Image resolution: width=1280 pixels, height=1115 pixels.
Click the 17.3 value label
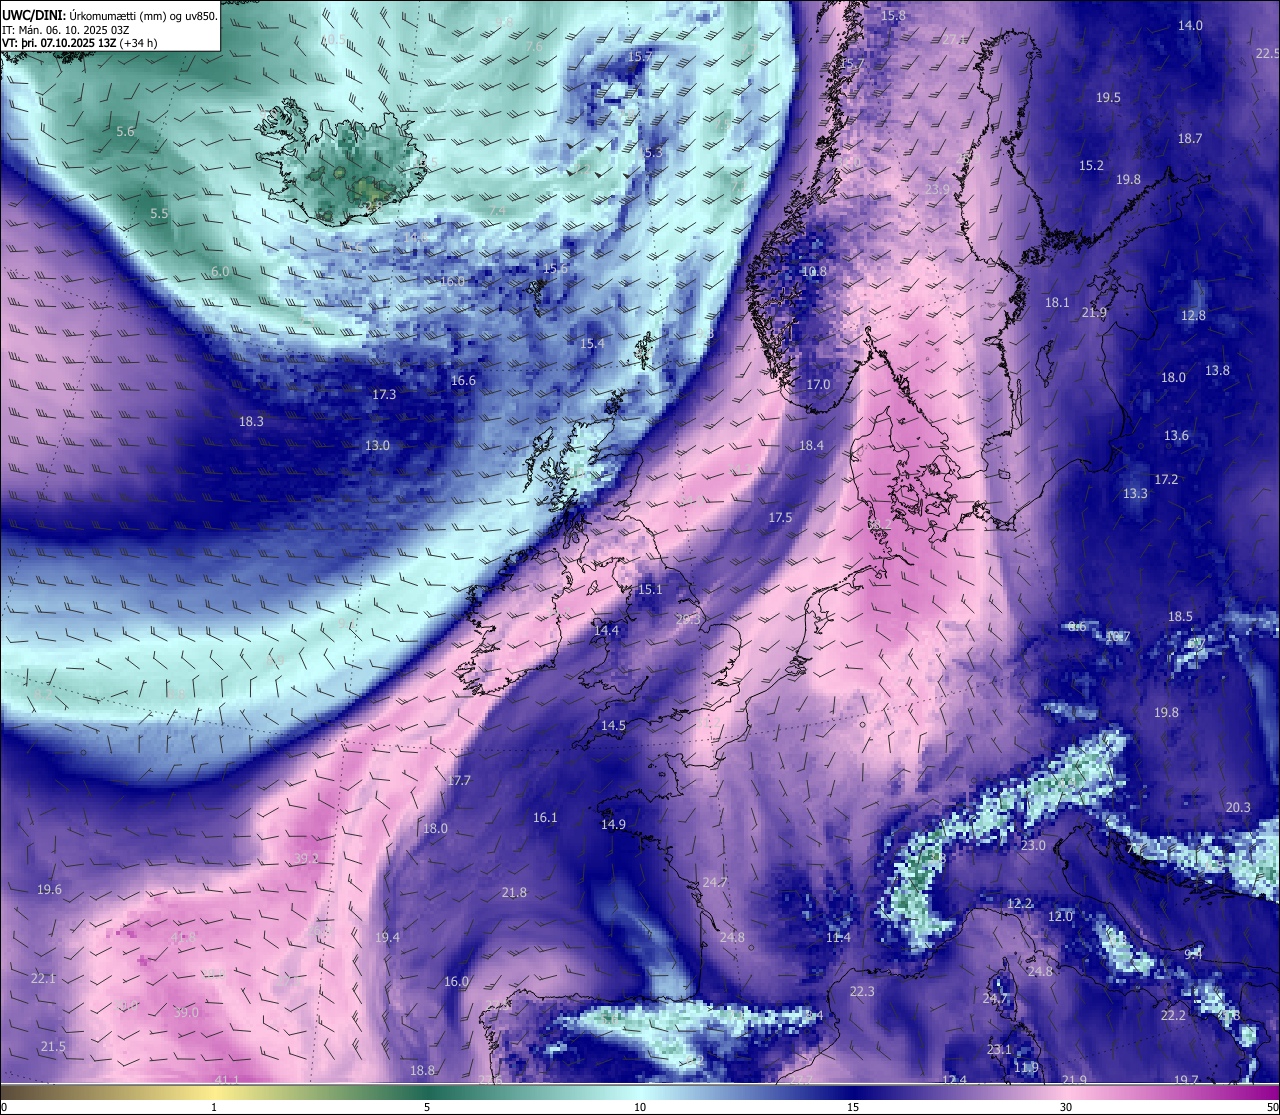384,394
